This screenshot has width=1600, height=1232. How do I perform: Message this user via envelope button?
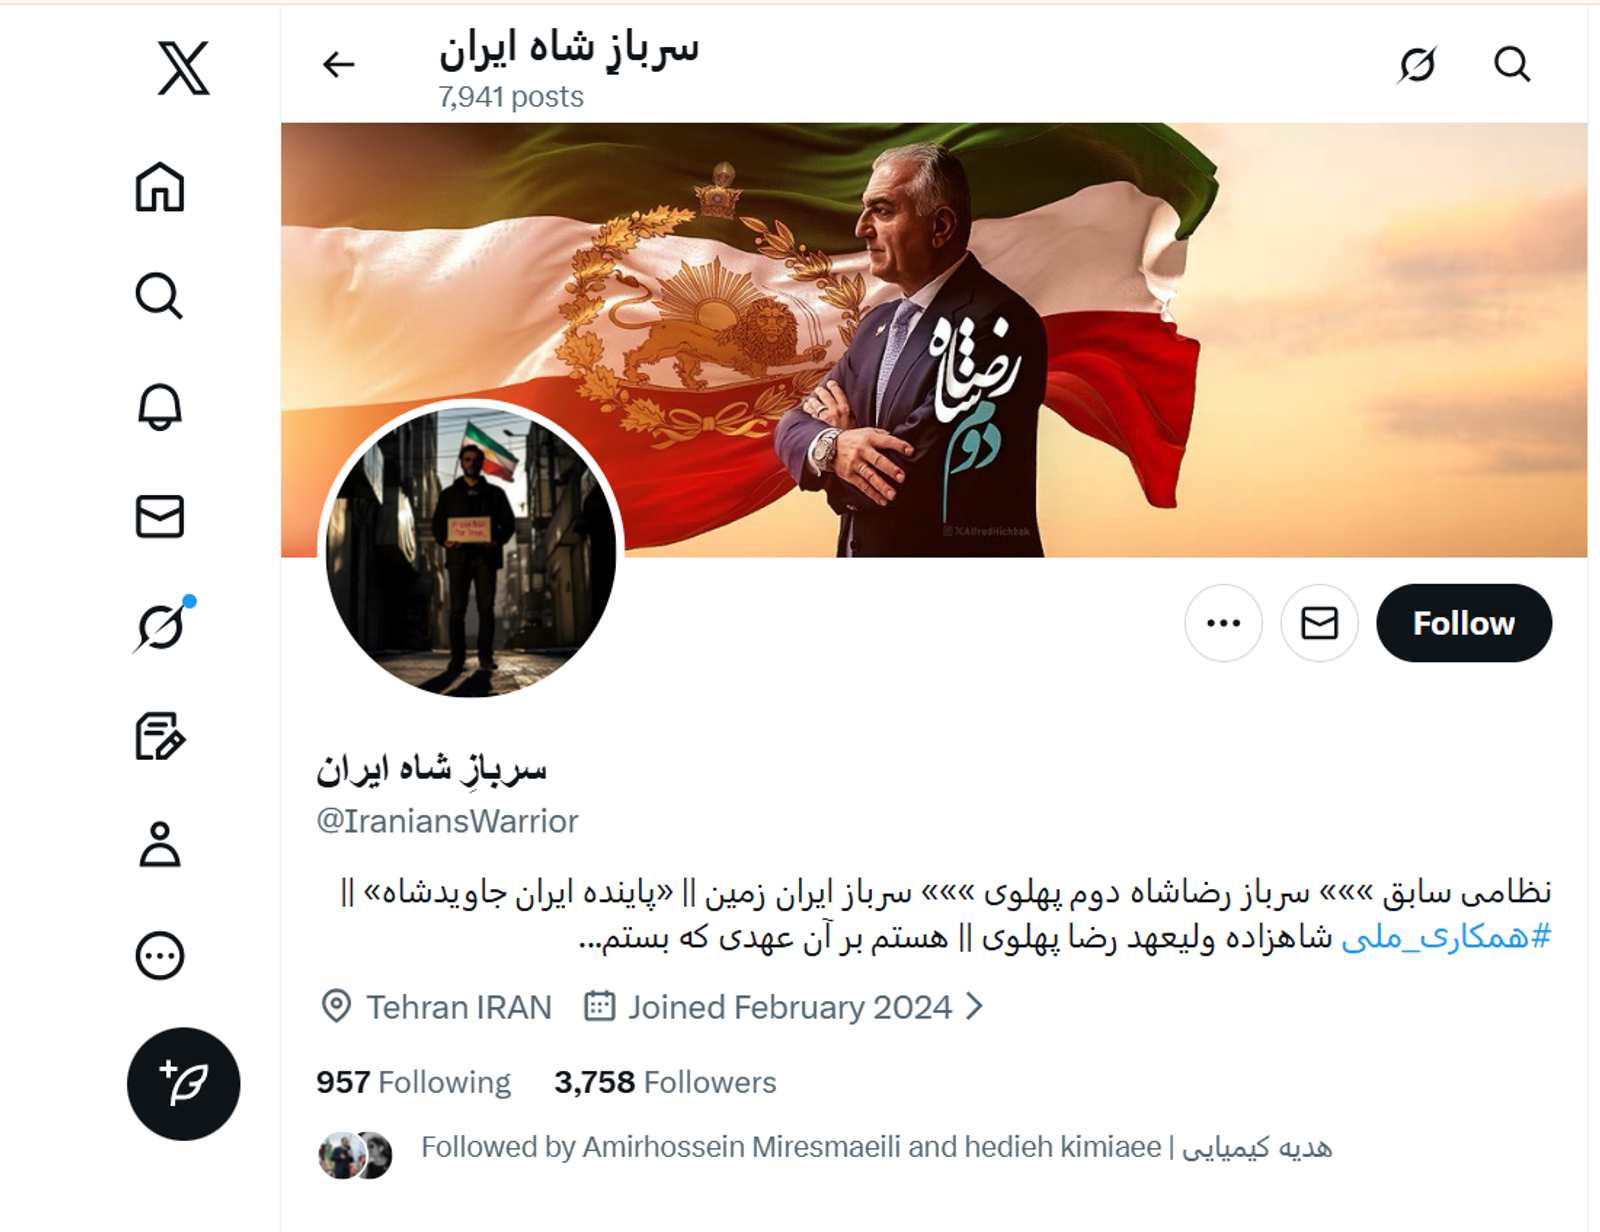point(1320,623)
